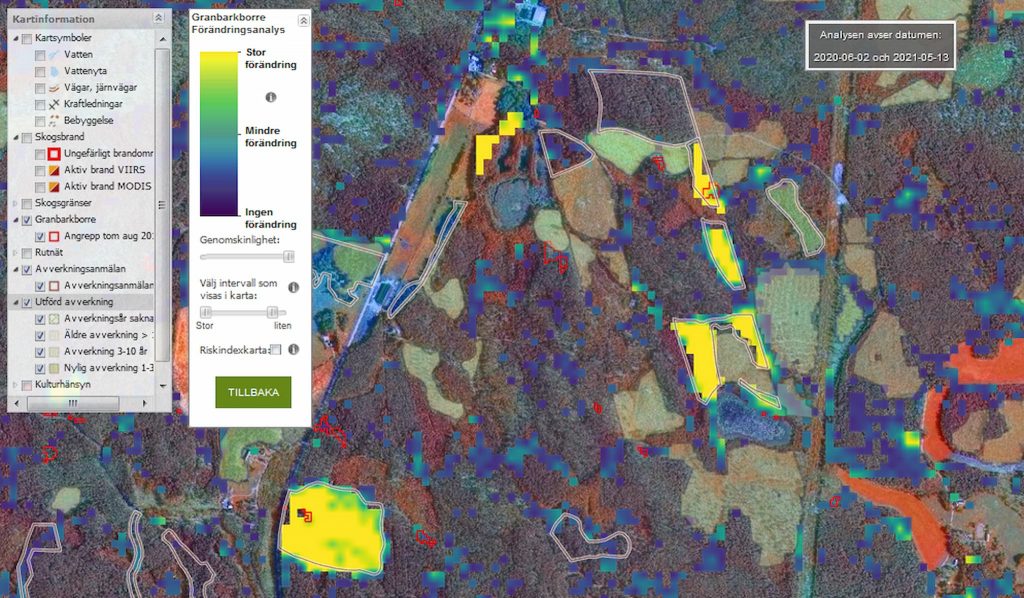
Task: Click the Kraftledningar power line symbol icon
Action: [54, 104]
